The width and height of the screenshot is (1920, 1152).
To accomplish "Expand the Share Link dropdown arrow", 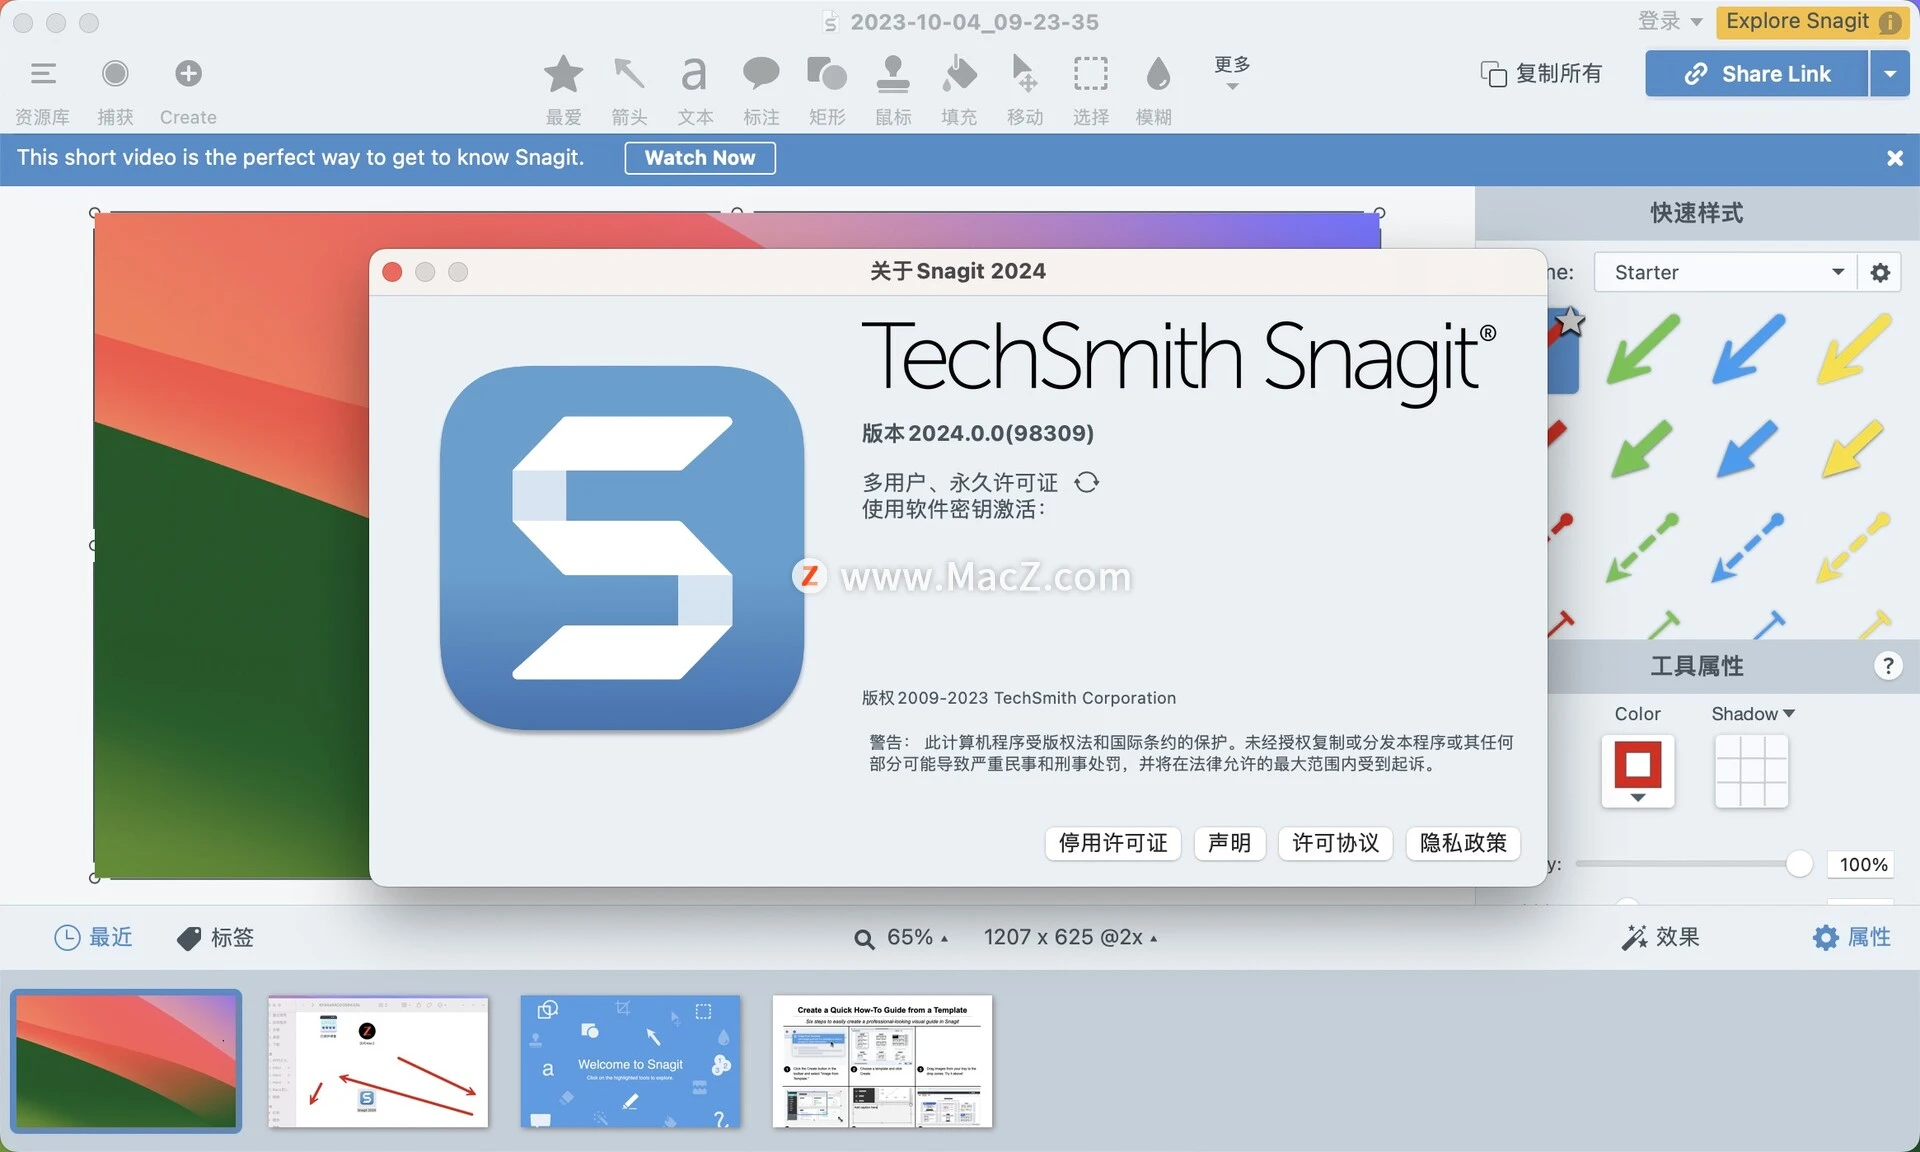I will [x=1892, y=73].
